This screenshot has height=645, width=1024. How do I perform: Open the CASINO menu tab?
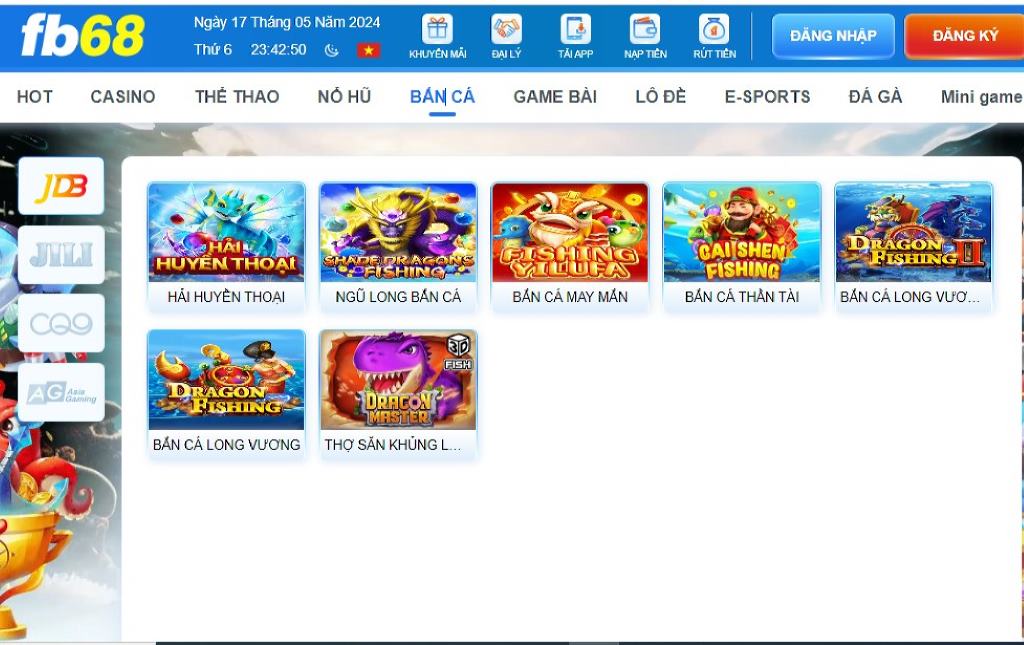pyautogui.click(x=123, y=97)
